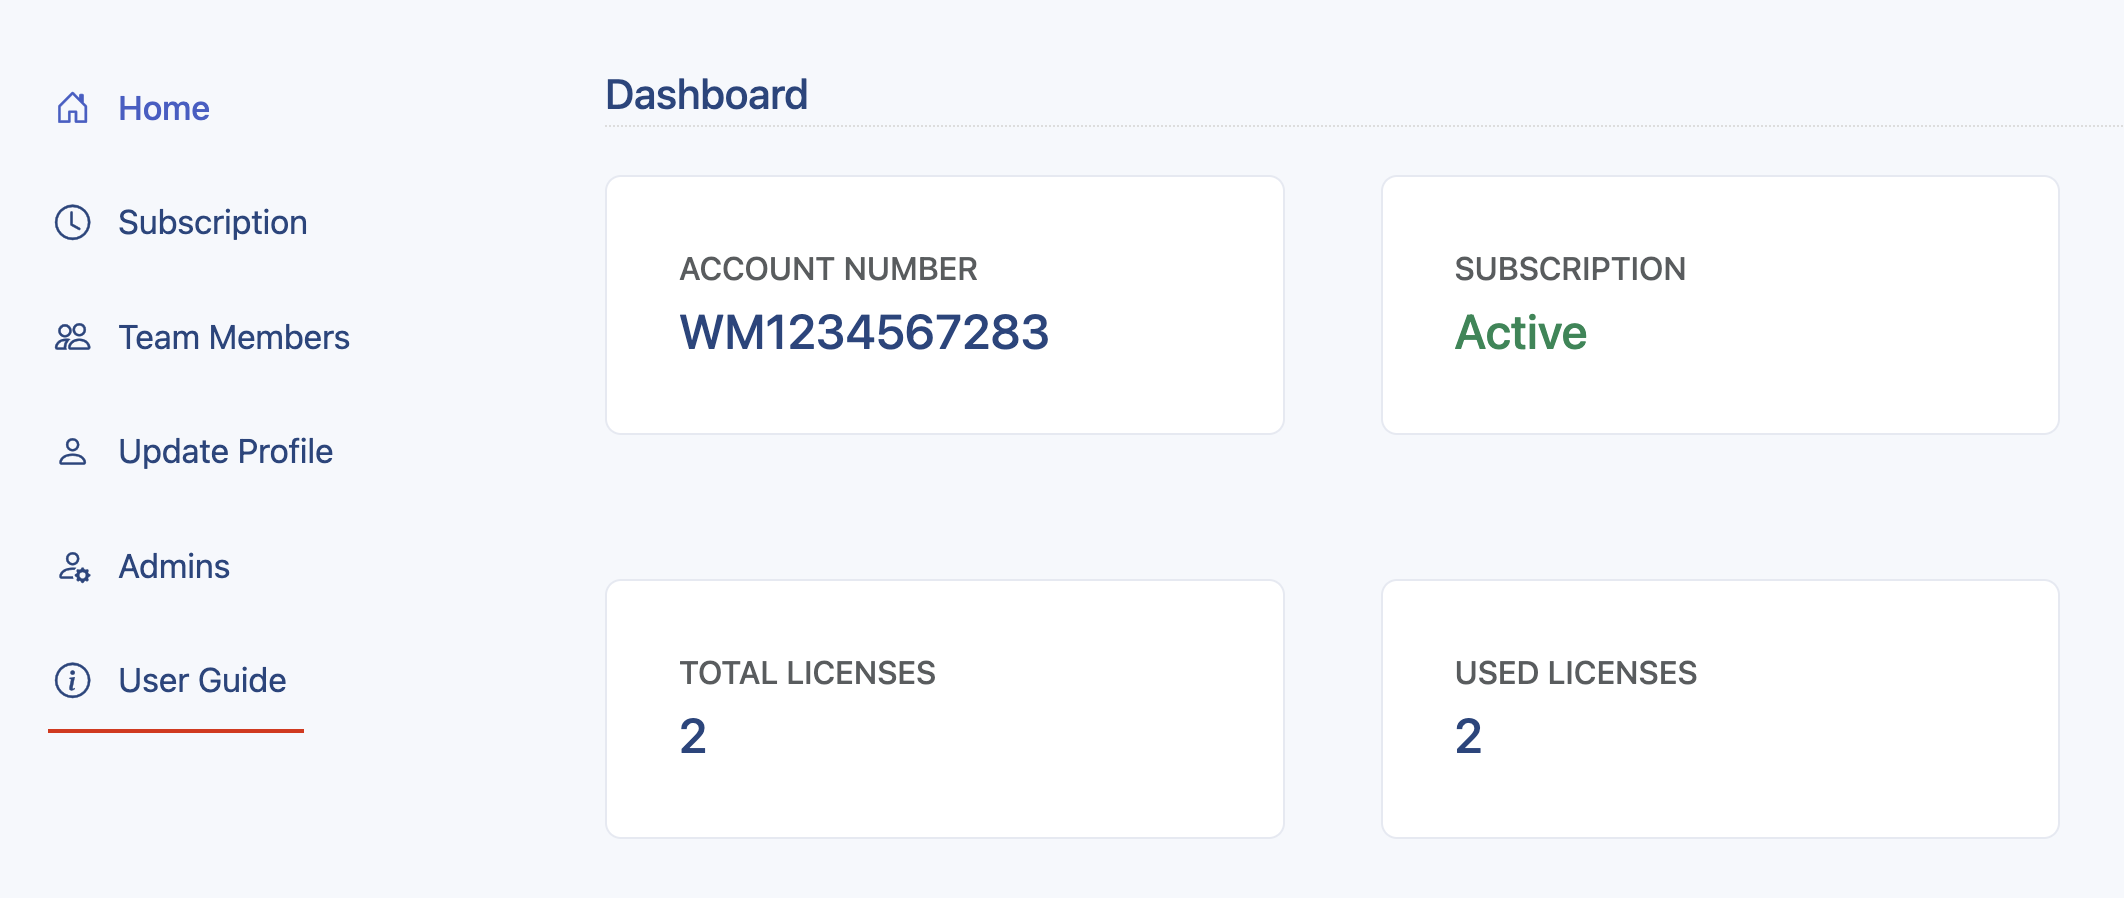Open the Home menu item text
The height and width of the screenshot is (898, 2124).
pyautogui.click(x=164, y=108)
